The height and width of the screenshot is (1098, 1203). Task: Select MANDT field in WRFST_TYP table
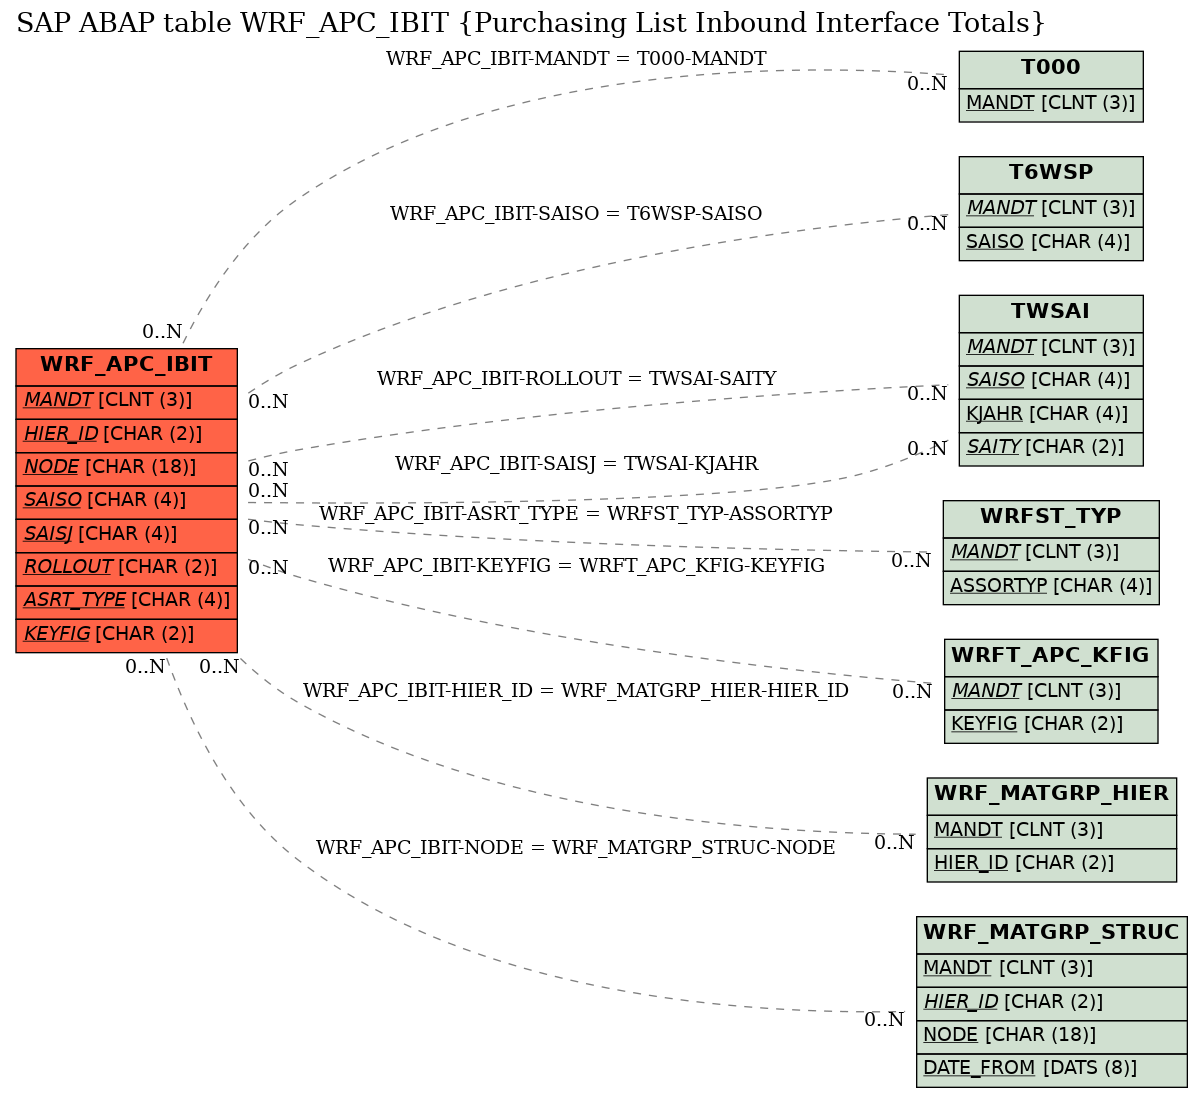[1051, 553]
